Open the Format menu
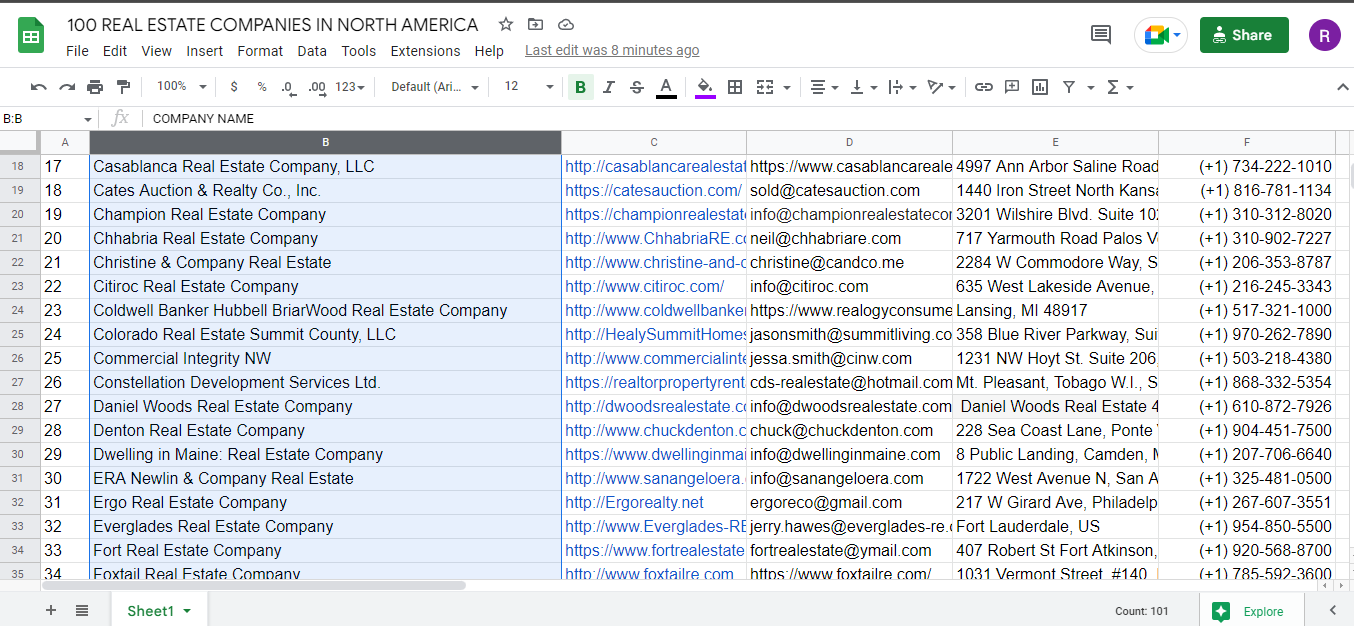This screenshot has height=626, width=1354. (260, 51)
